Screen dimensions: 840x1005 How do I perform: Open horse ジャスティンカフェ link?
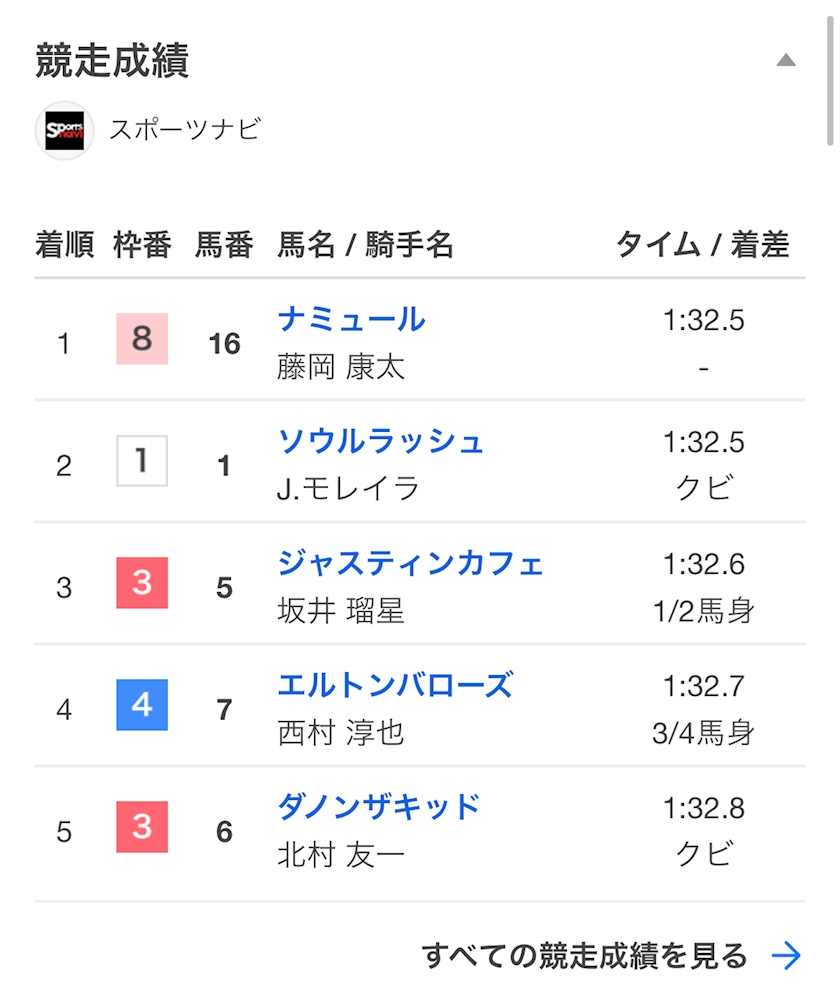coord(410,564)
